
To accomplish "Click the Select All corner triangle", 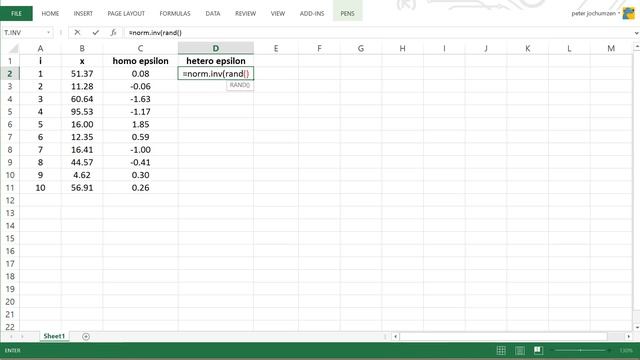I will point(14,49).
